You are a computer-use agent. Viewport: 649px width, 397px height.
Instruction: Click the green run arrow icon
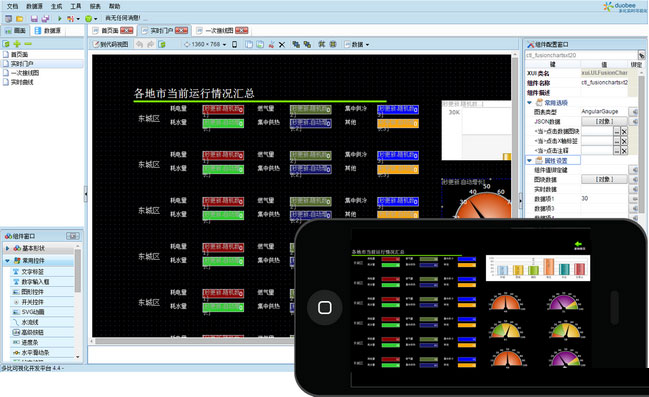(60, 19)
